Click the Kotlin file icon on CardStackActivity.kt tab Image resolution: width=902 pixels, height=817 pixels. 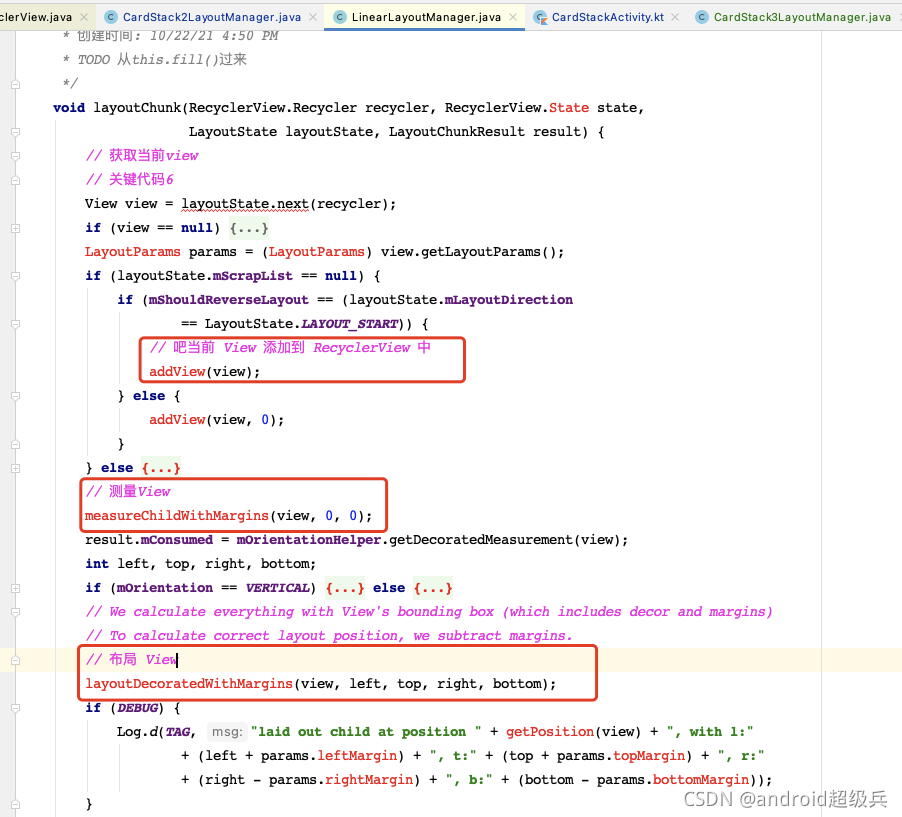point(540,18)
